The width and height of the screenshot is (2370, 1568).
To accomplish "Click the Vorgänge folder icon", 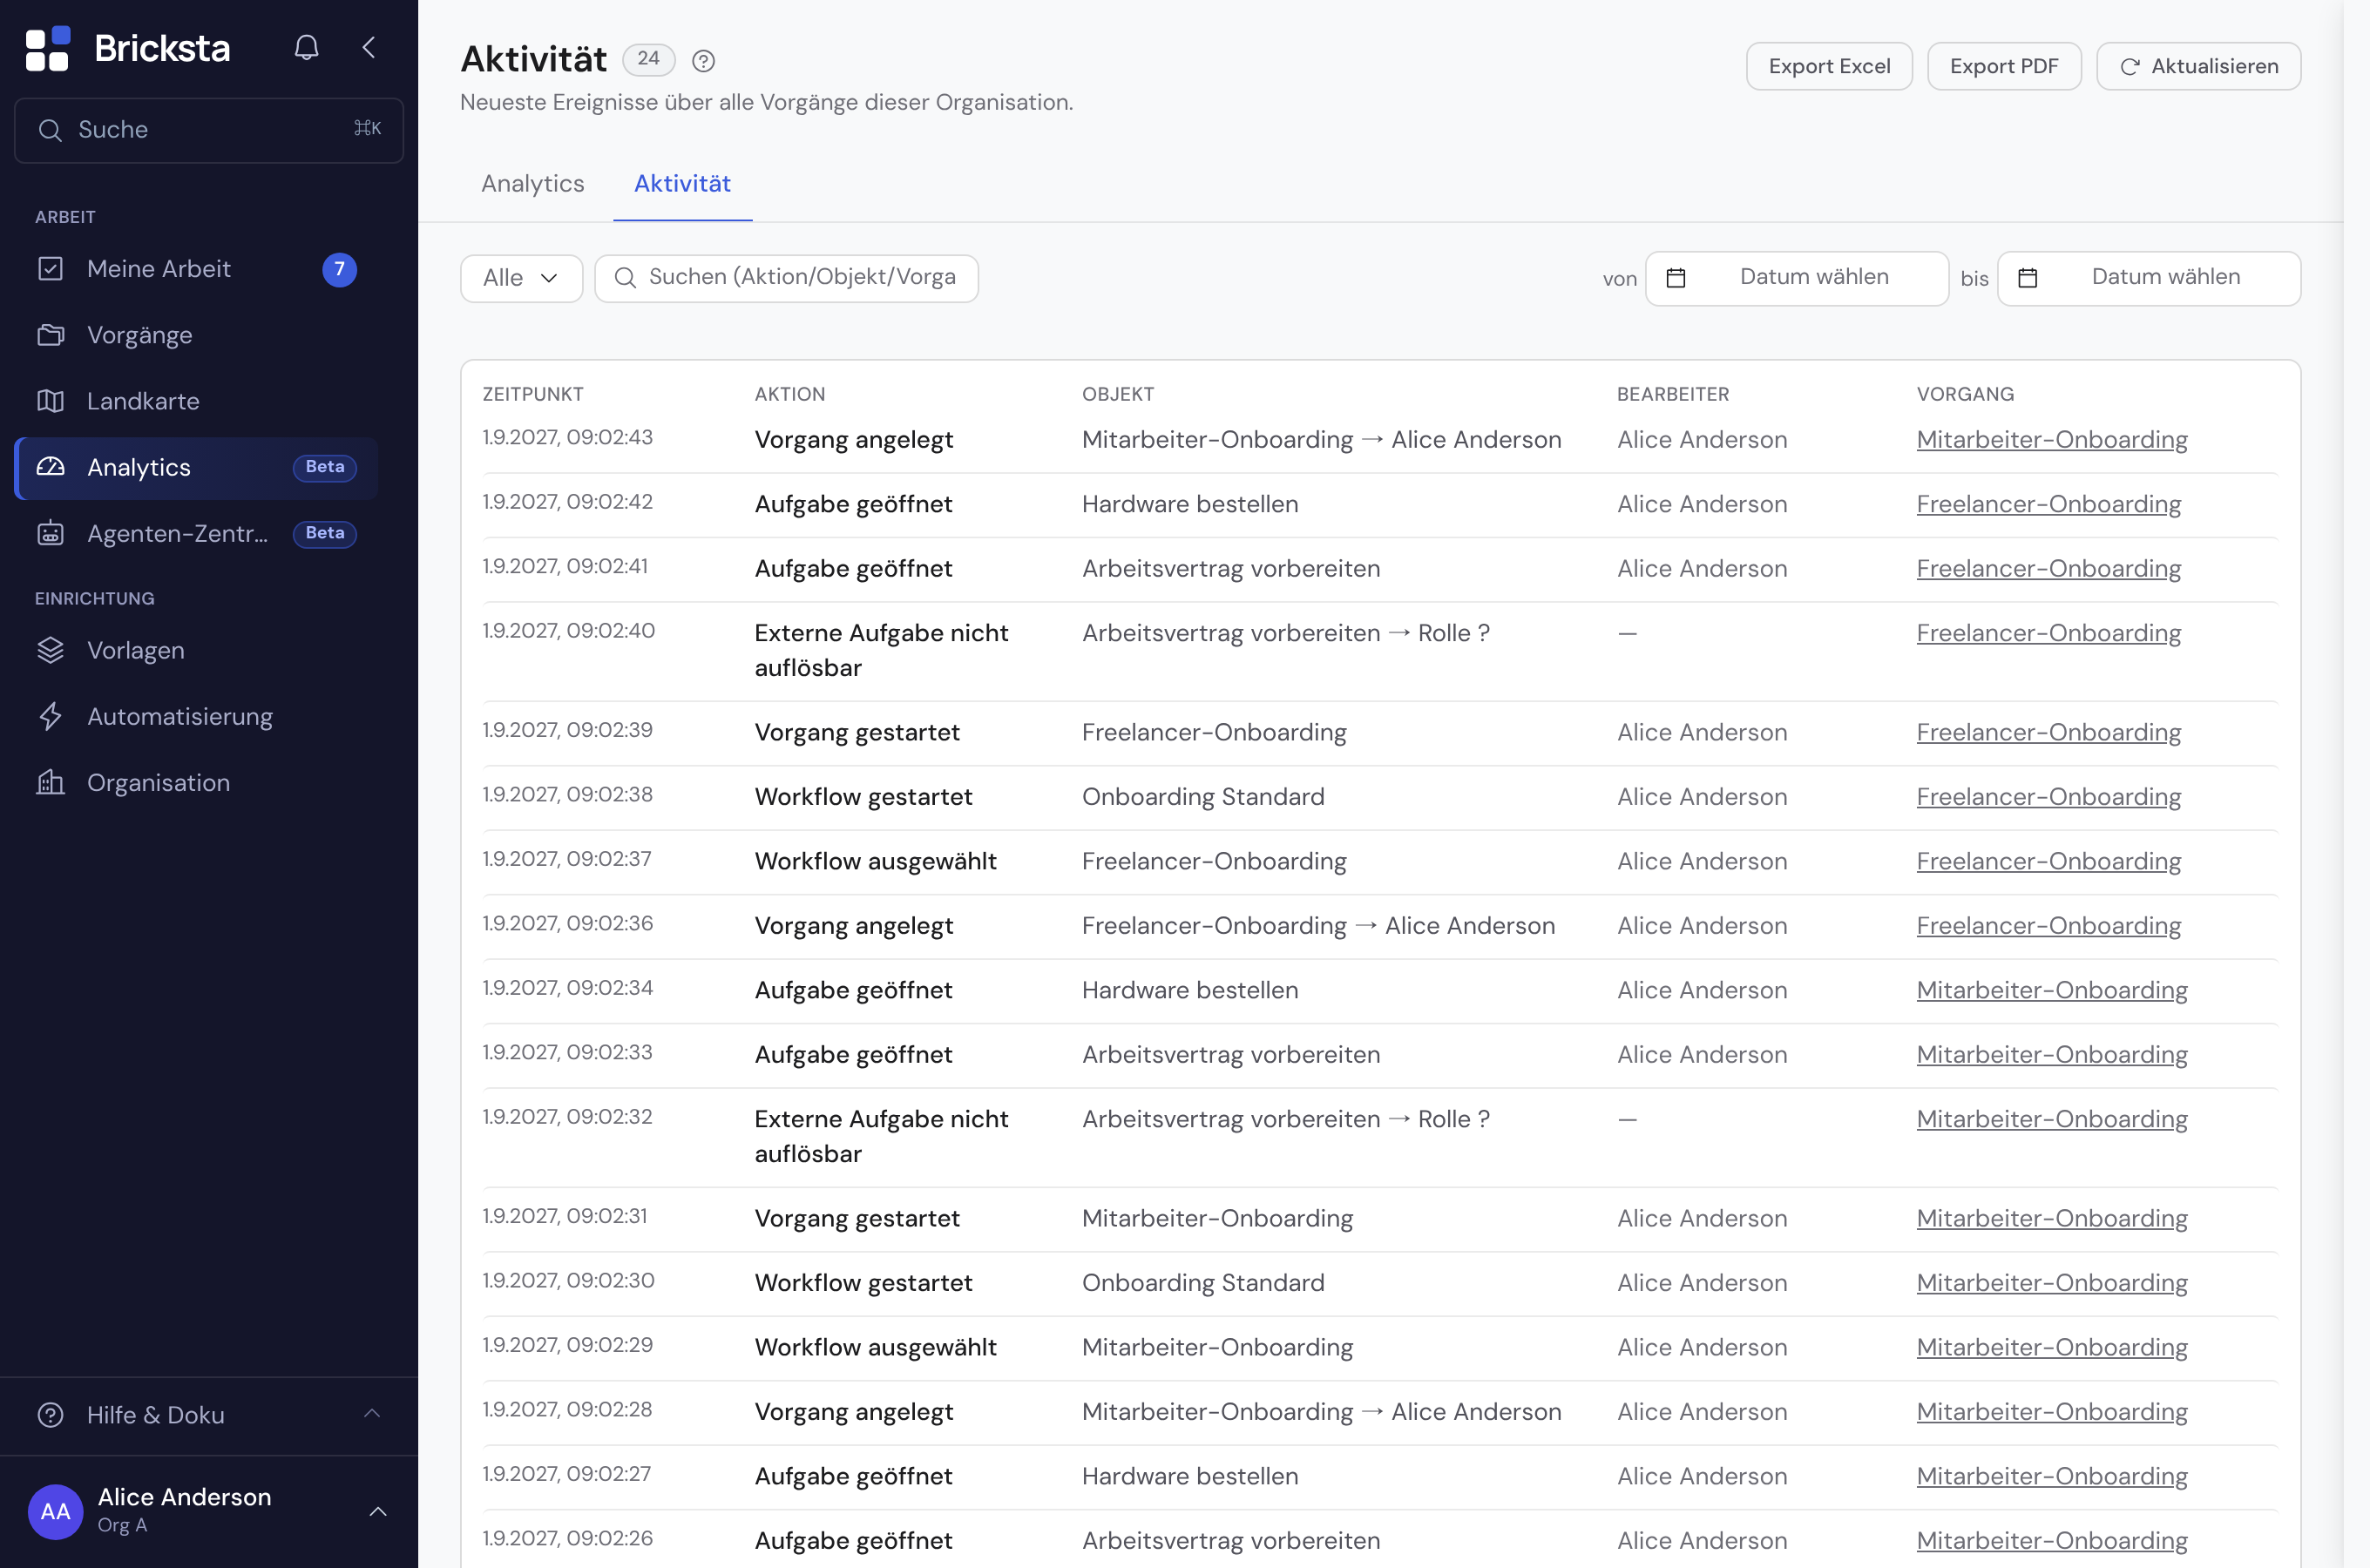I will pos(50,335).
